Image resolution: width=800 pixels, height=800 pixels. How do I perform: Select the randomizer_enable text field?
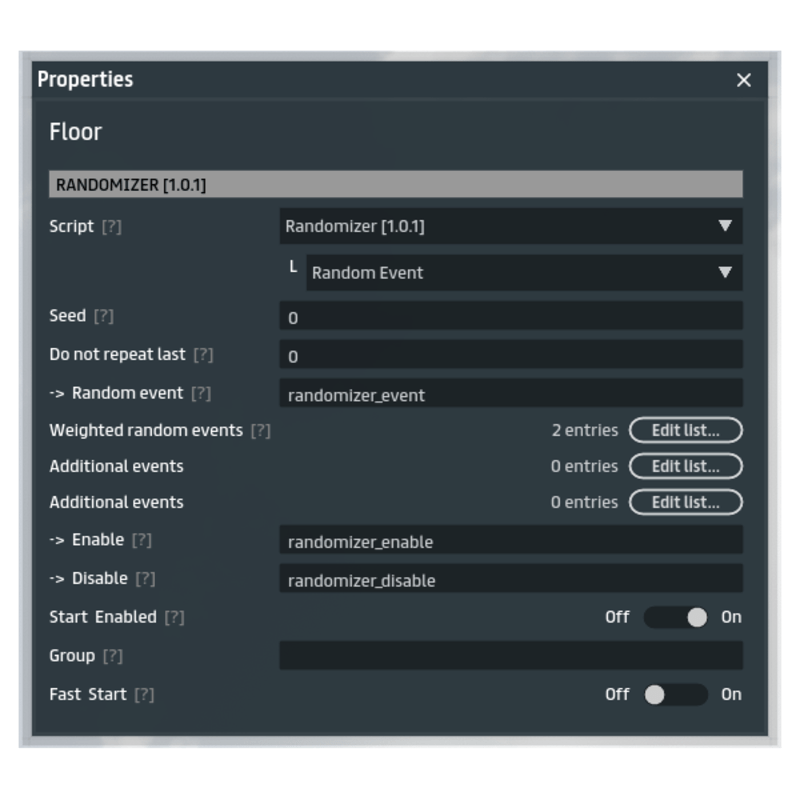[510, 541]
